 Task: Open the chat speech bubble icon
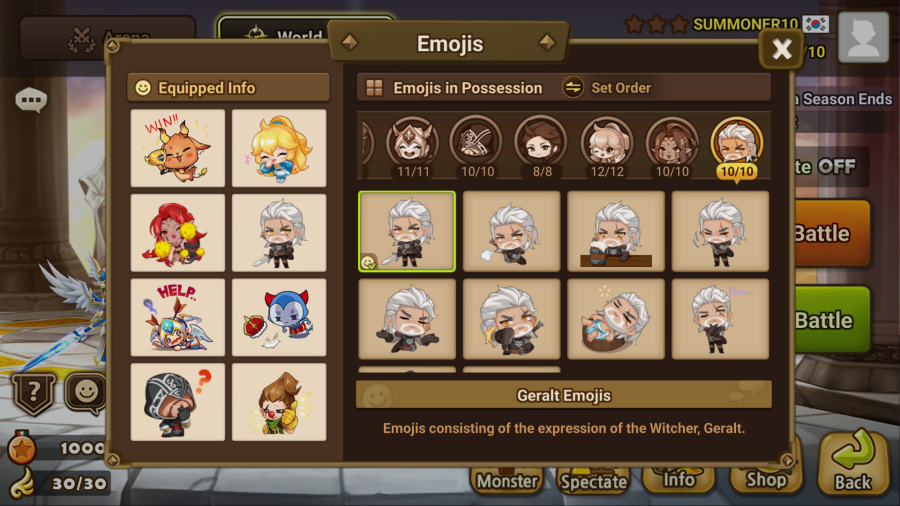click(x=31, y=100)
